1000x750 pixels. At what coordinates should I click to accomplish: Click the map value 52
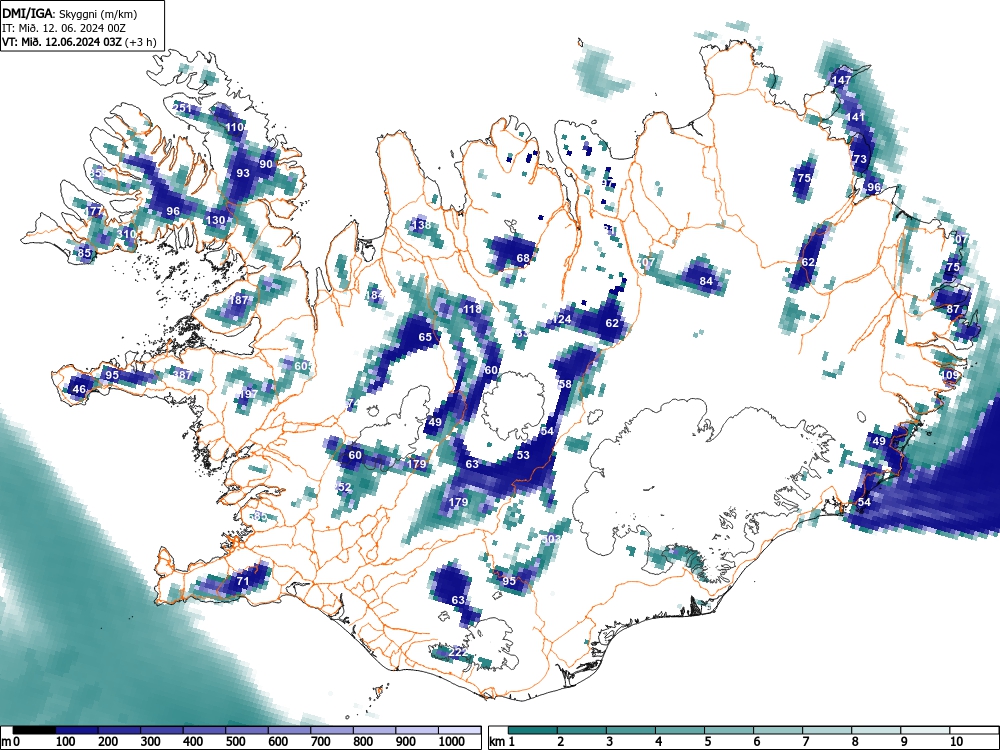point(345,487)
